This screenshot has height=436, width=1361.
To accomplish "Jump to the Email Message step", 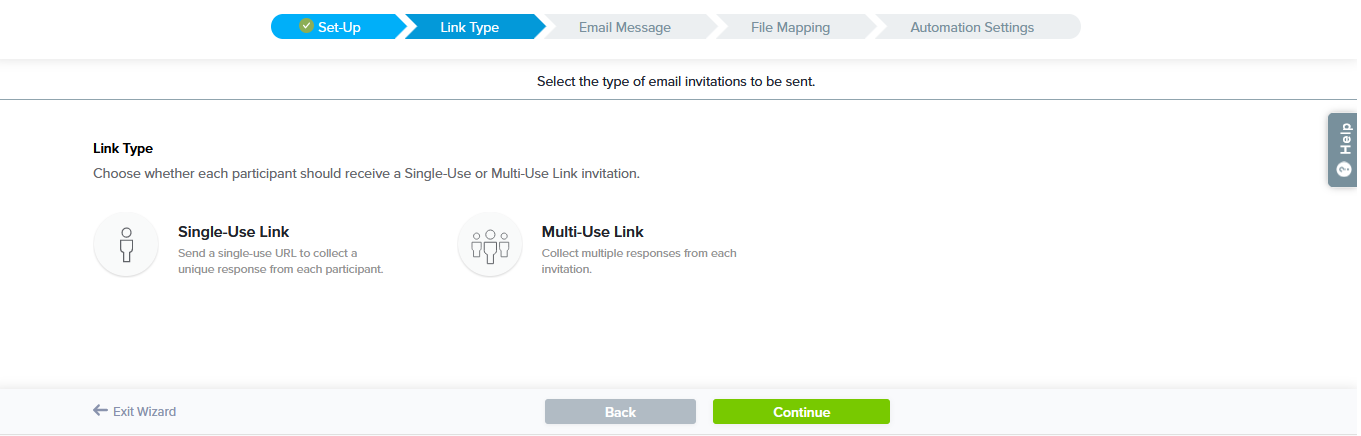I will (624, 28).
